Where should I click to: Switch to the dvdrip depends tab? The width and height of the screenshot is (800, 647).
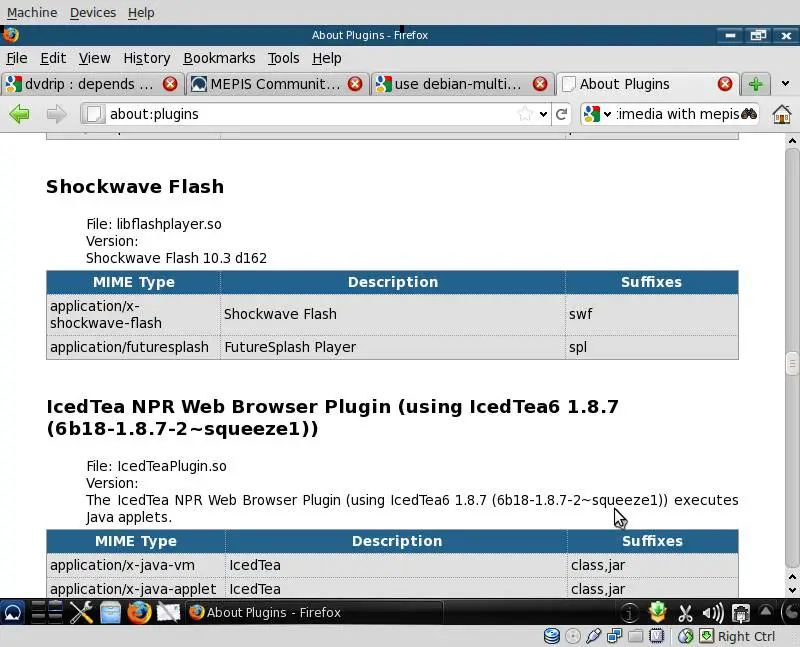(91, 84)
